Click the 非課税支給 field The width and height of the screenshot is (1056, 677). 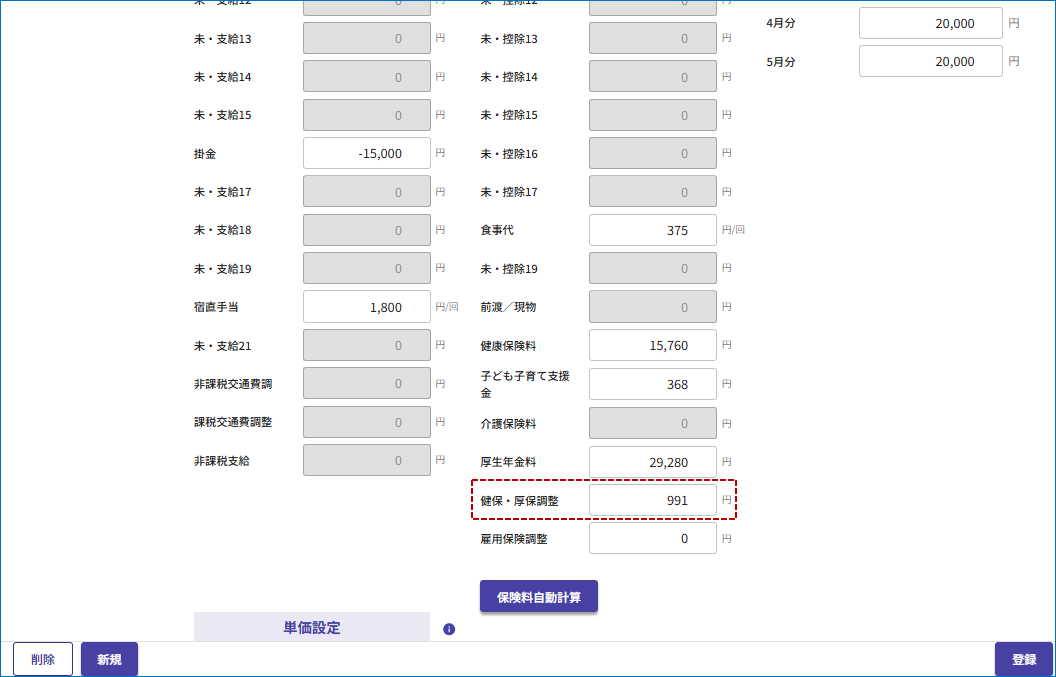[367, 460]
